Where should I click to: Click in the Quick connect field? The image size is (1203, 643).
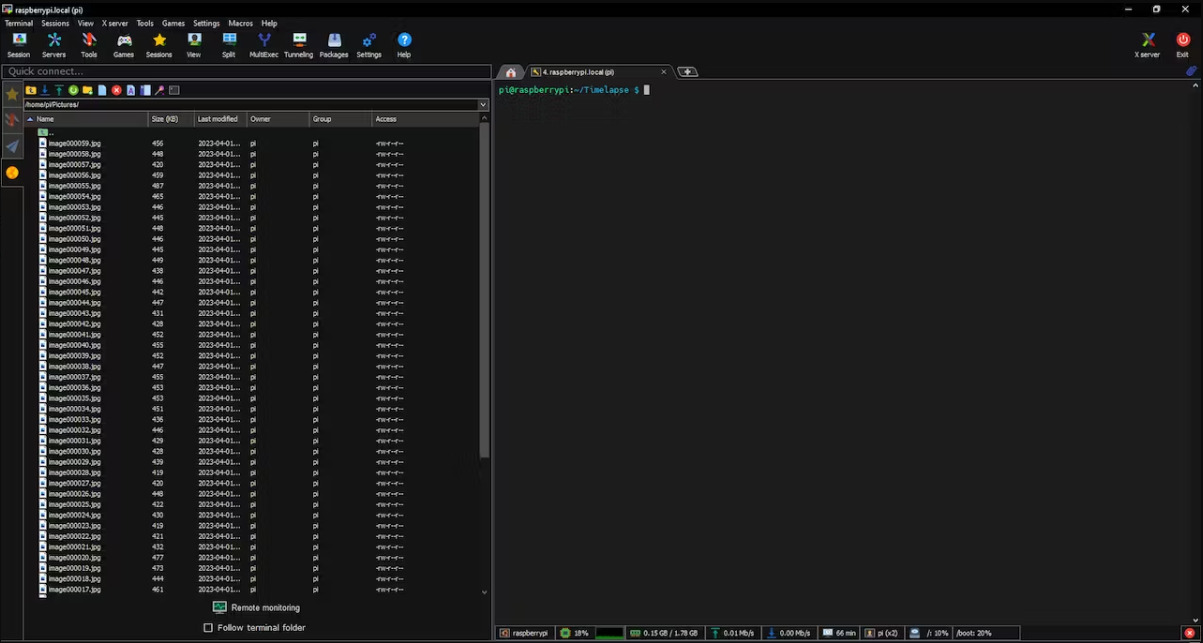pyautogui.click(x=247, y=71)
